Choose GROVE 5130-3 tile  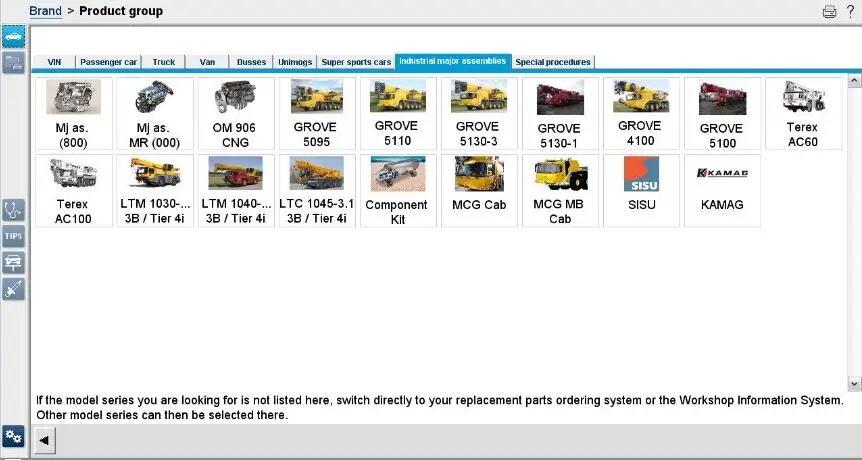click(x=479, y=114)
